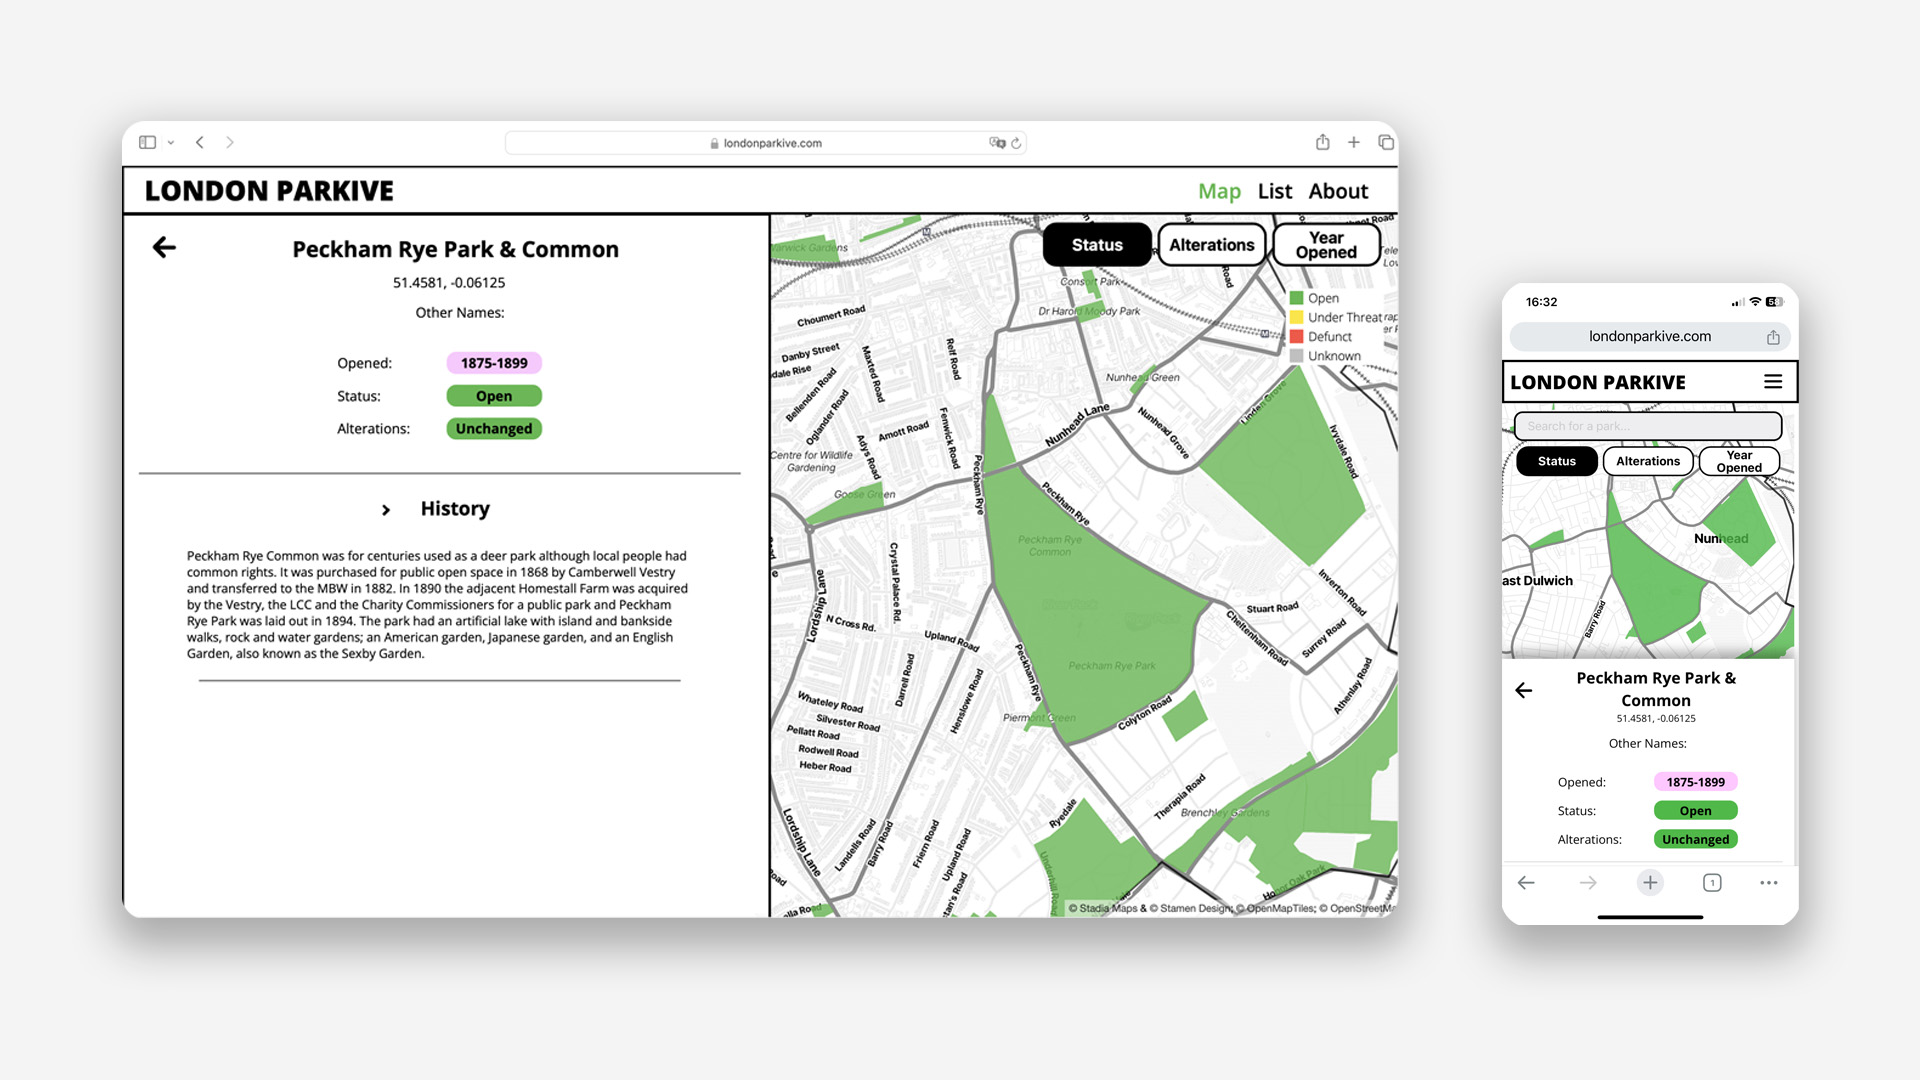Viewport: 1920px width, 1080px height.
Task: Open mobile browser three-dots menu
Action: [x=1768, y=883]
